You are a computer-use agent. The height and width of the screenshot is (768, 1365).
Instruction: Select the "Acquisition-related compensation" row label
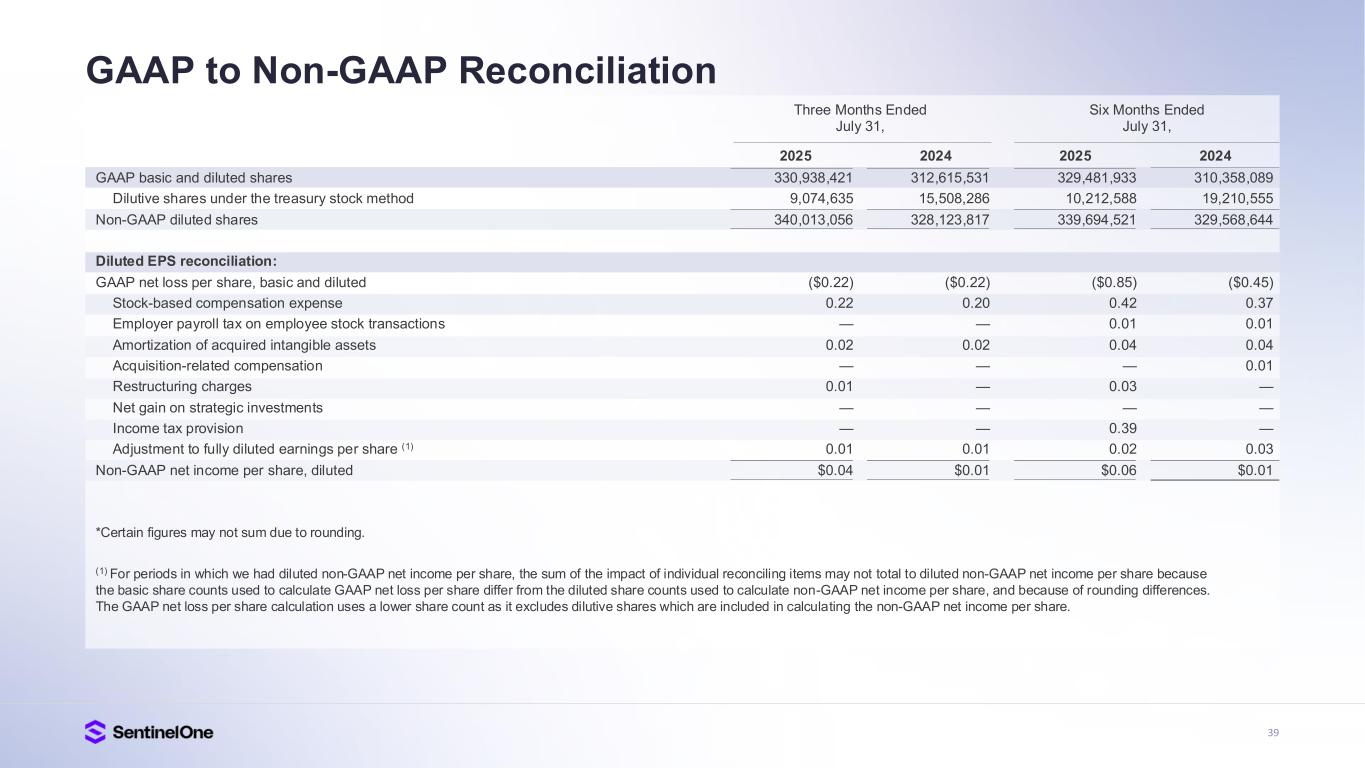coord(217,366)
